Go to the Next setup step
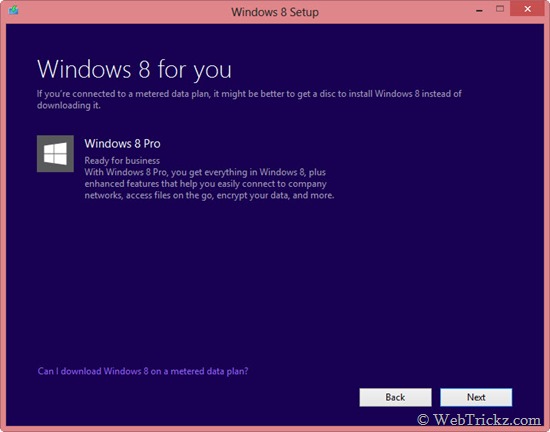The height and width of the screenshot is (432, 550). coord(476,397)
